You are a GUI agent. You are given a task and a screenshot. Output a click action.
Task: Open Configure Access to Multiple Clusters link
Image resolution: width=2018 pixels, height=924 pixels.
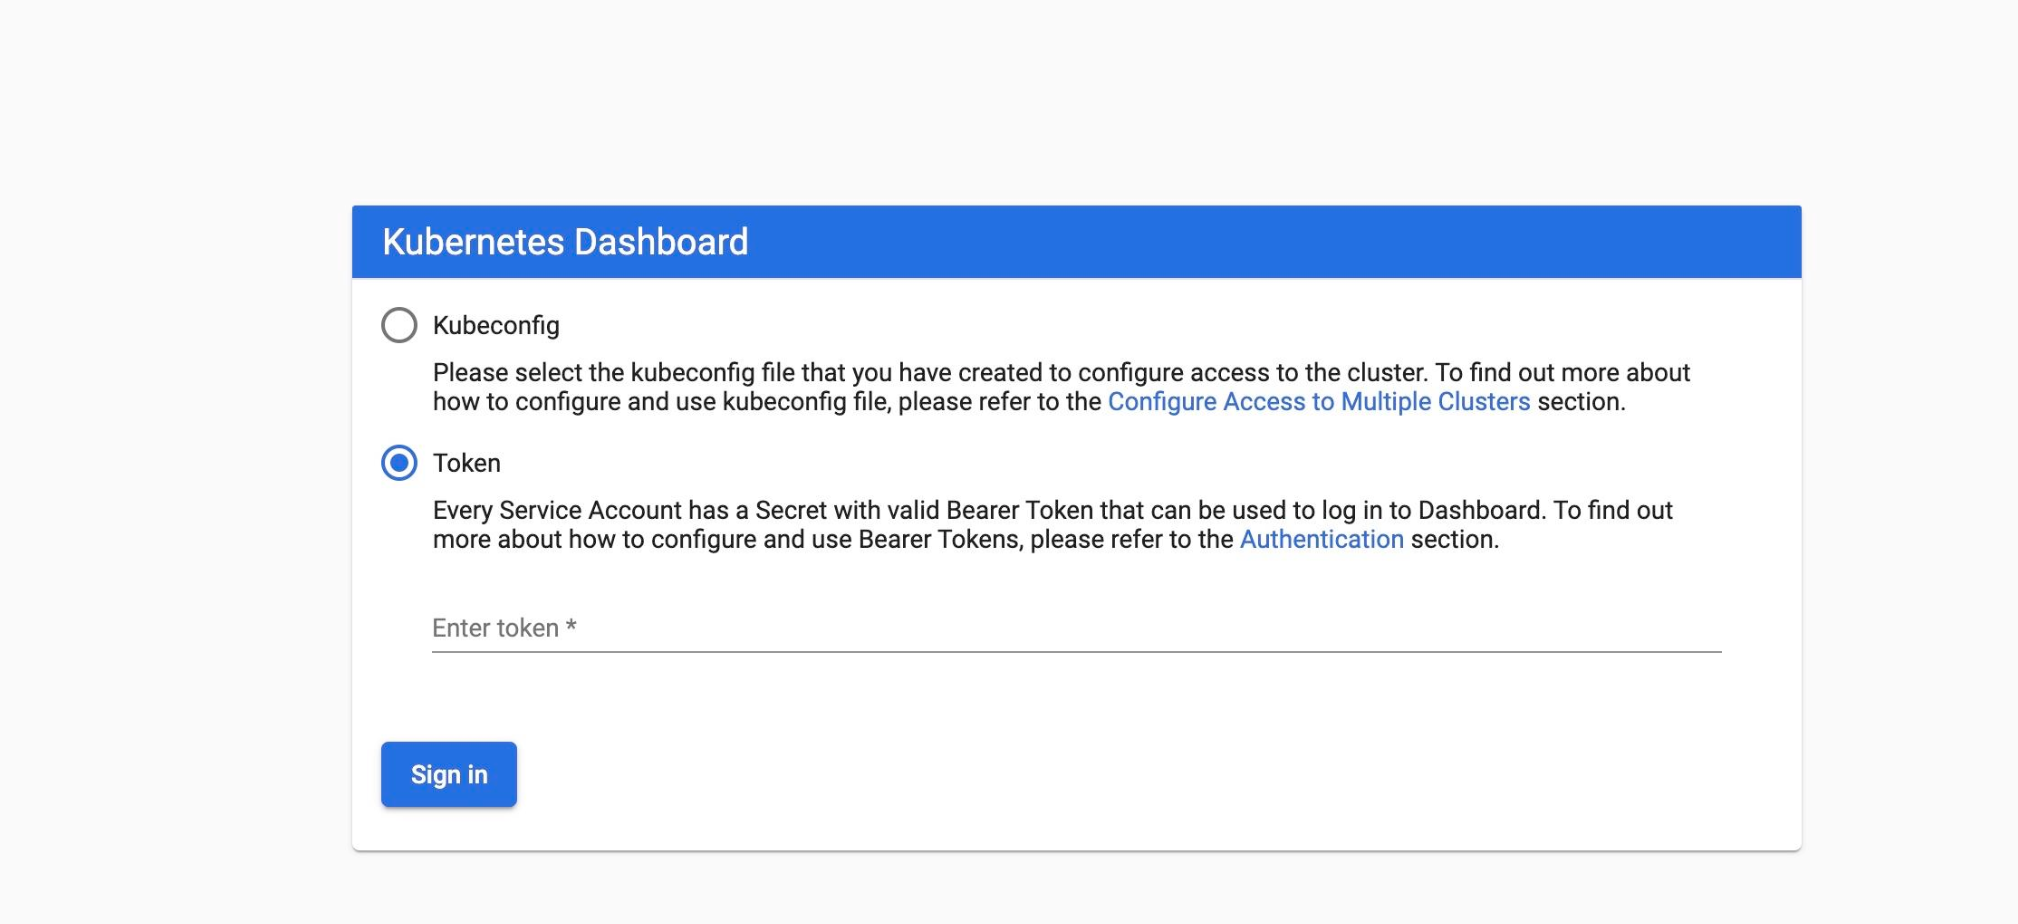(1319, 402)
